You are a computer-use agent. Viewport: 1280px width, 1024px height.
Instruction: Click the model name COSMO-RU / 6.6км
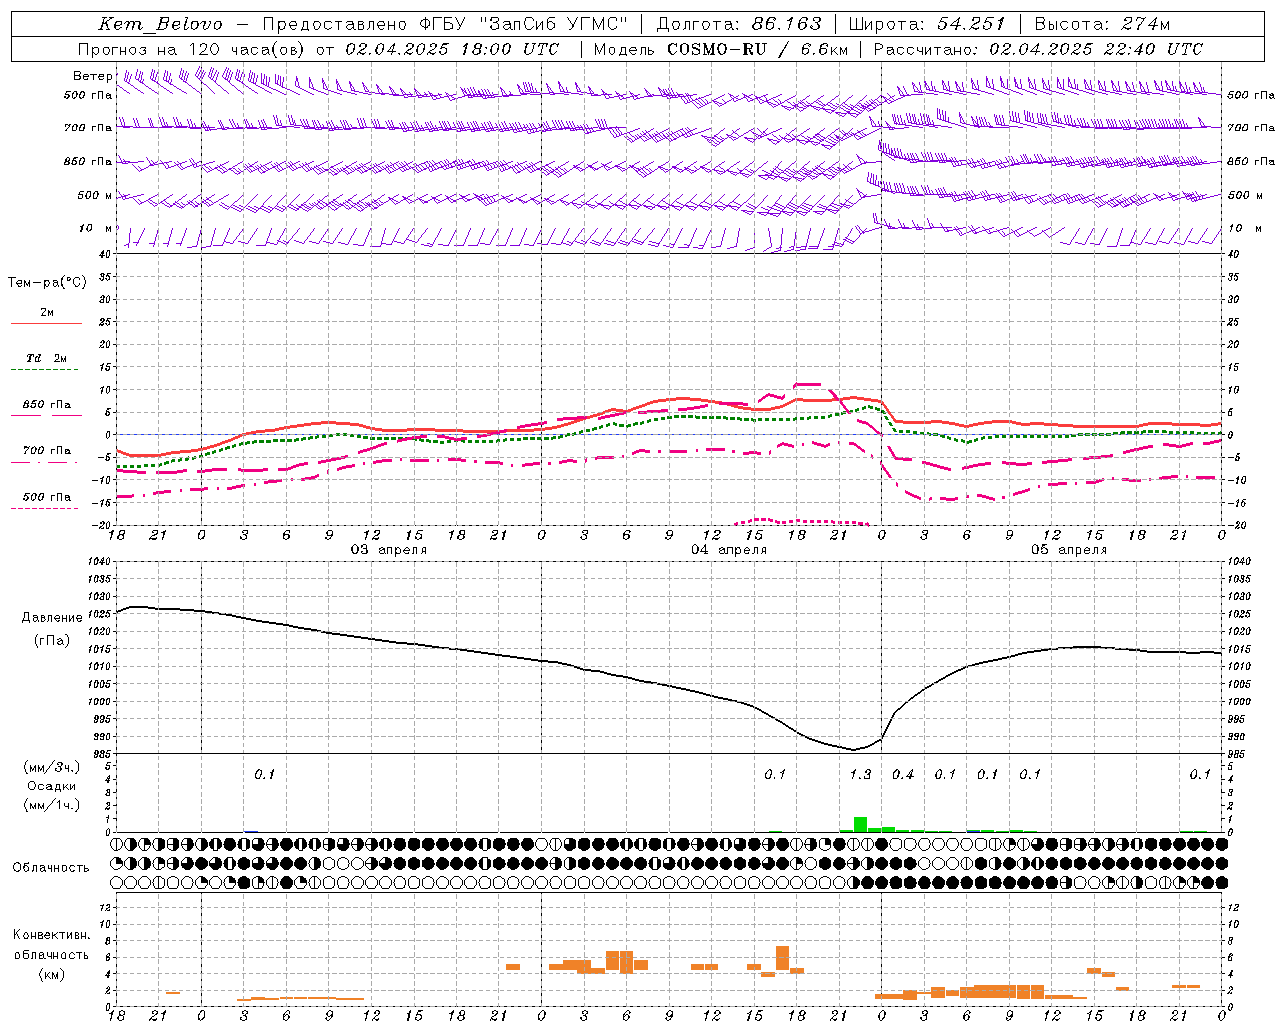757,49
